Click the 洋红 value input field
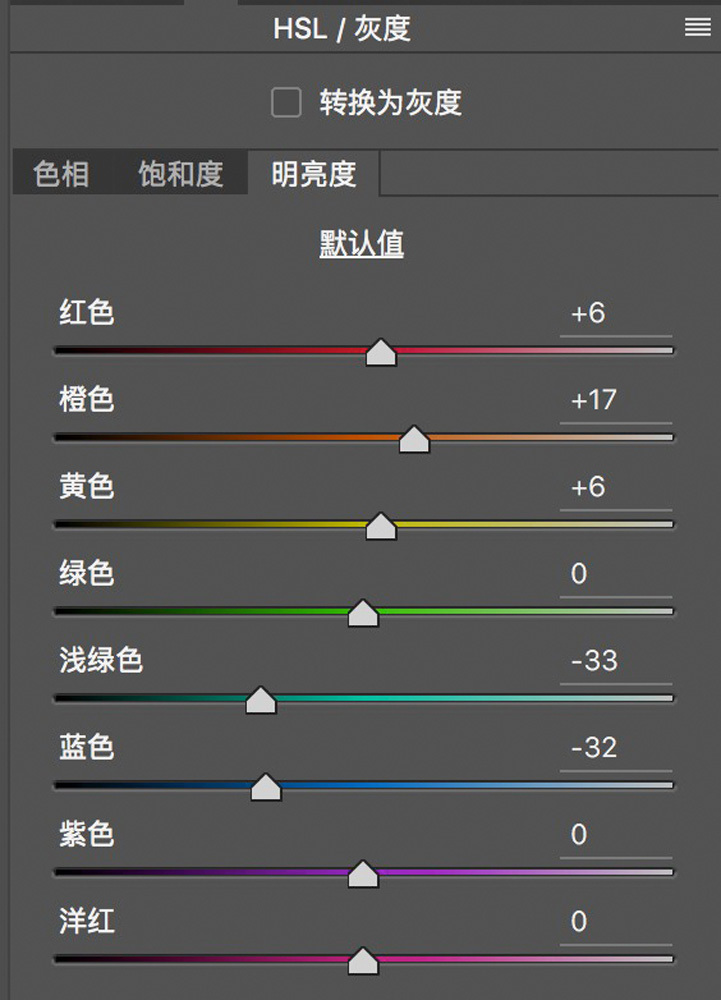The image size is (721, 1000). (612, 923)
